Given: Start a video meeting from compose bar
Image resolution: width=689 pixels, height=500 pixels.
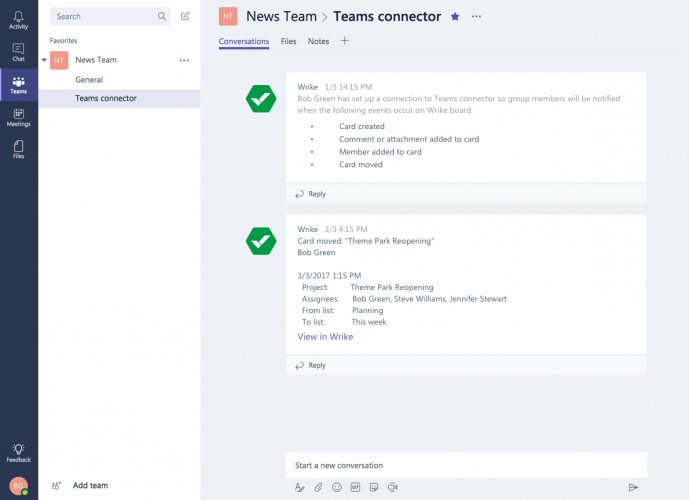Looking at the screenshot, I should point(392,487).
